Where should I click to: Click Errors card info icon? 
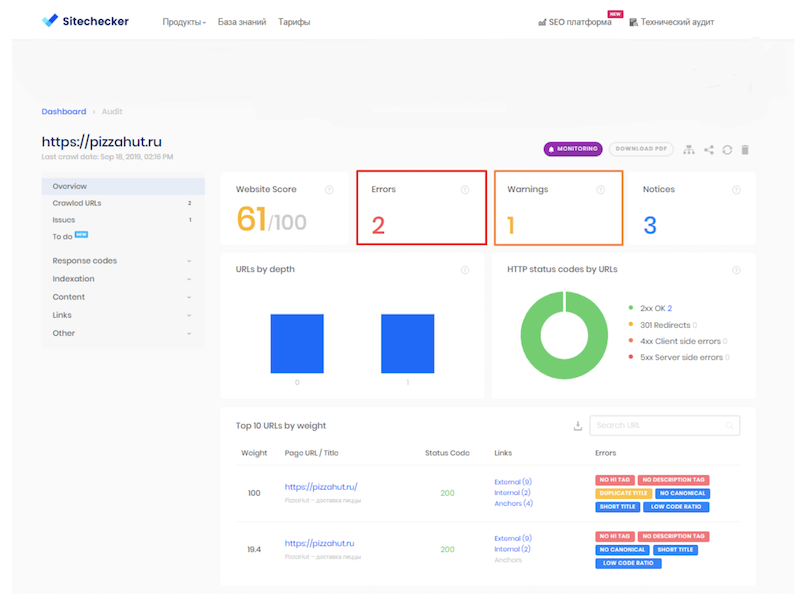(465, 190)
